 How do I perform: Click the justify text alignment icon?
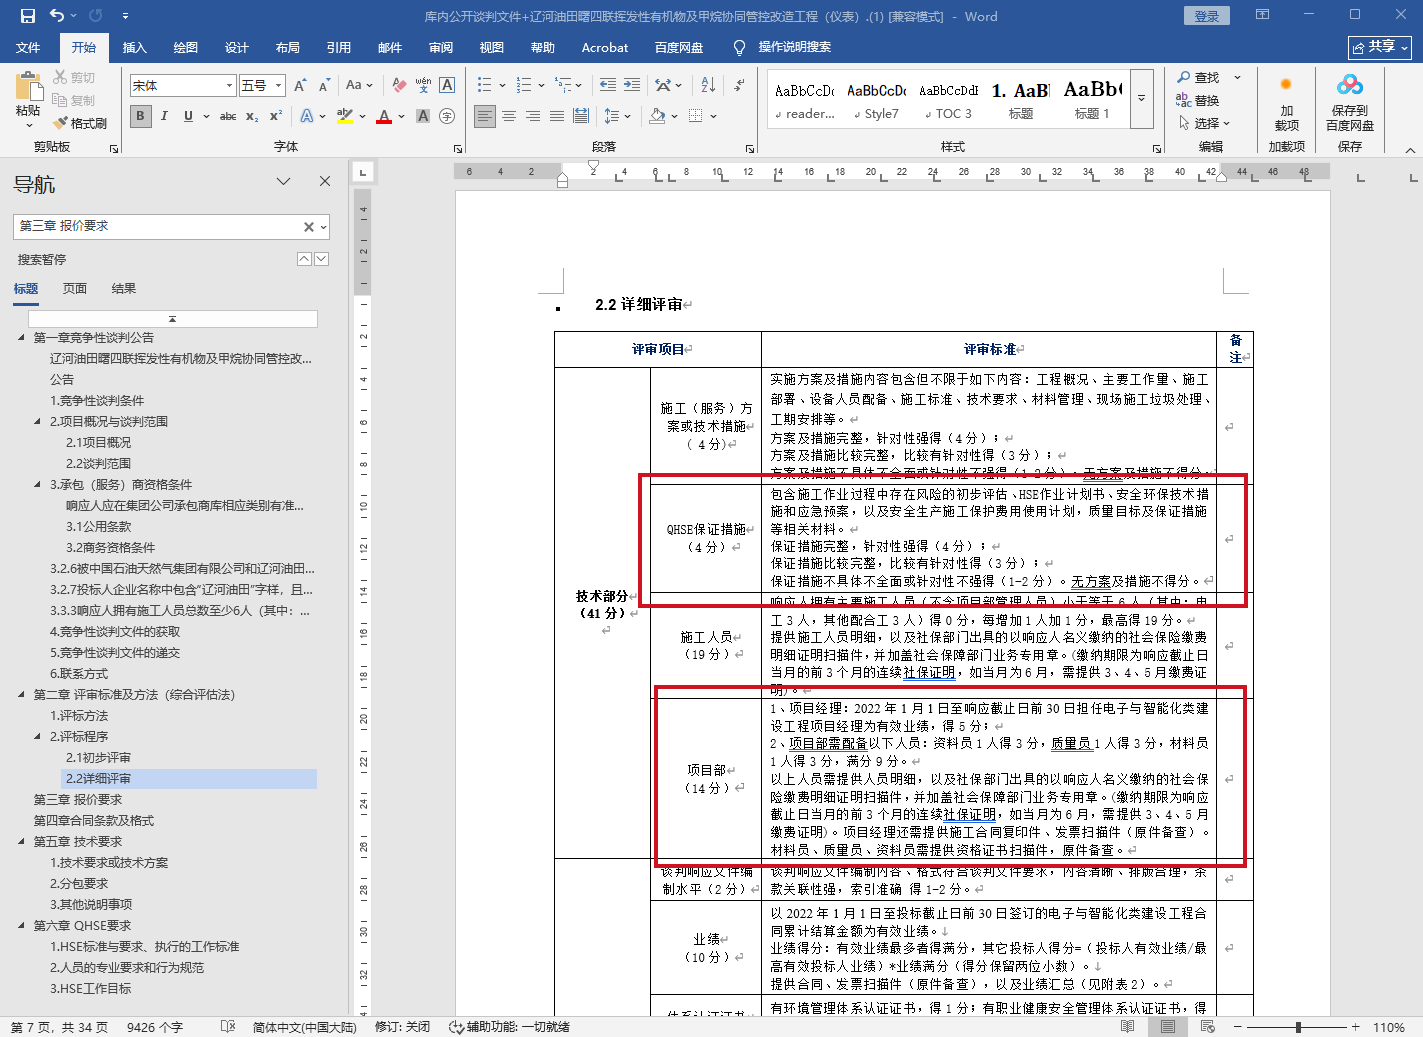[x=557, y=116]
